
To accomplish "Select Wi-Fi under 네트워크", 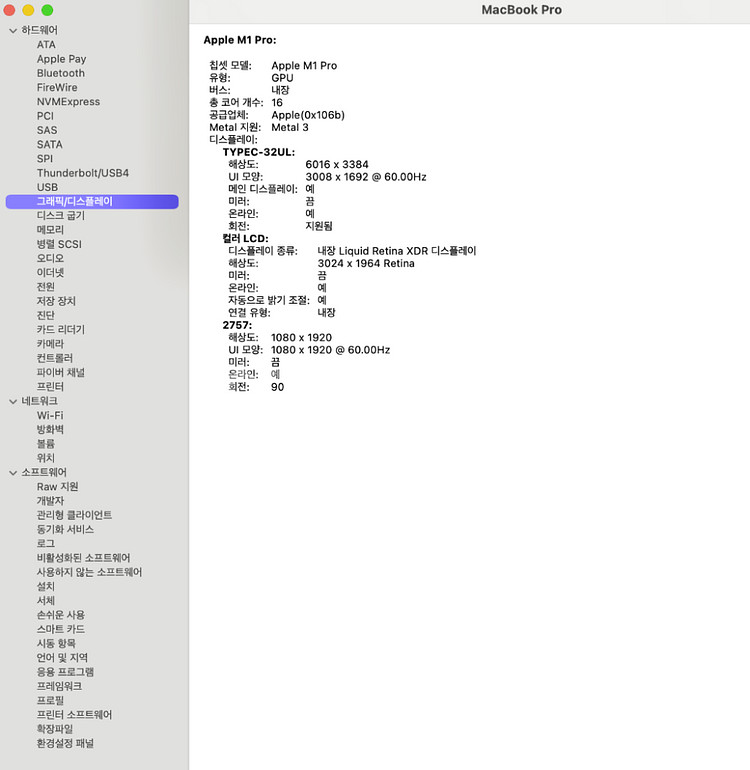I will point(50,415).
